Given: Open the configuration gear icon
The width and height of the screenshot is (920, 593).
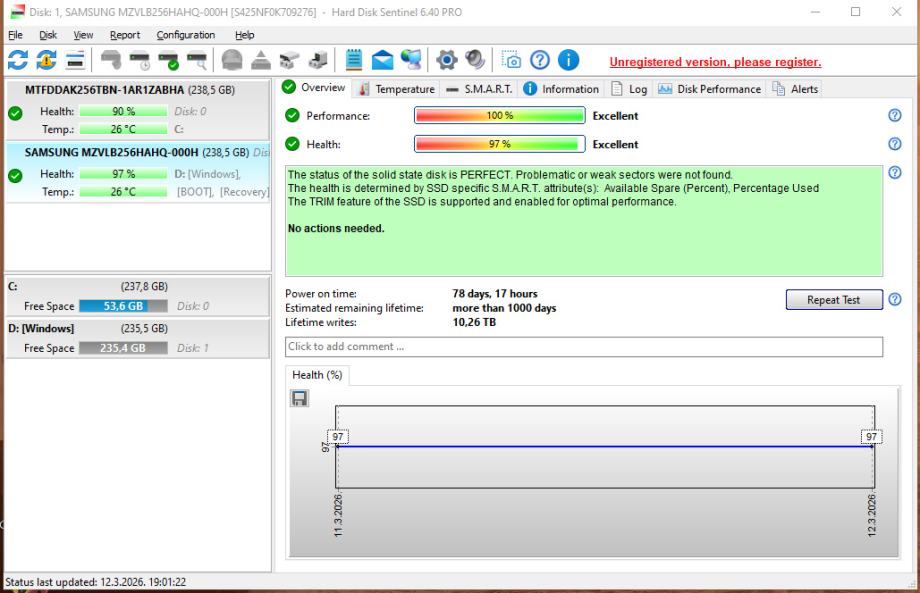Looking at the screenshot, I should point(446,60).
